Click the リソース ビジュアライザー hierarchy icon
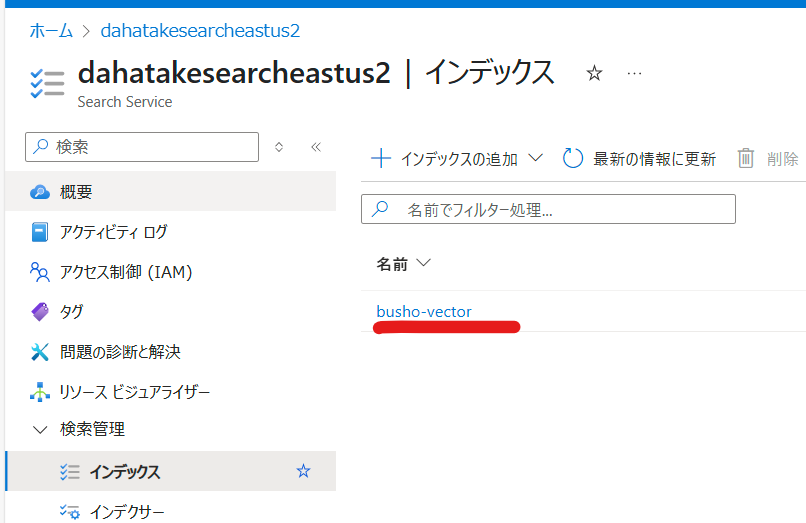The image size is (806, 523). point(40,392)
